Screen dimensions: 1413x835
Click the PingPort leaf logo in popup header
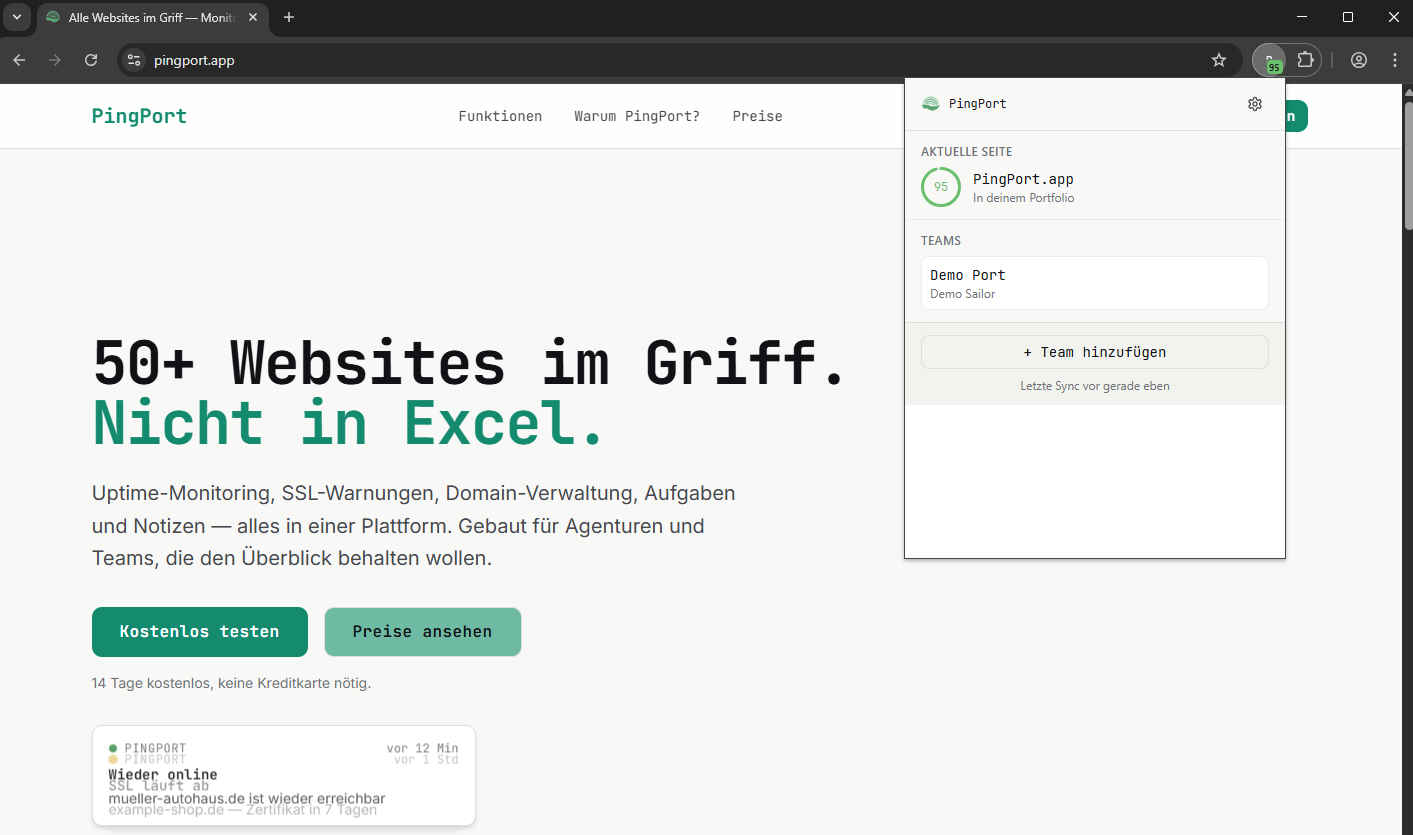pyautogui.click(x=930, y=103)
